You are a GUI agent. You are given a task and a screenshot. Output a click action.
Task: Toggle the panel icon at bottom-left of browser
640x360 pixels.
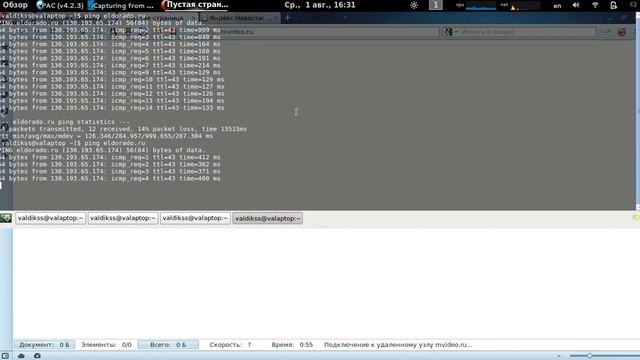tap(5, 356)
